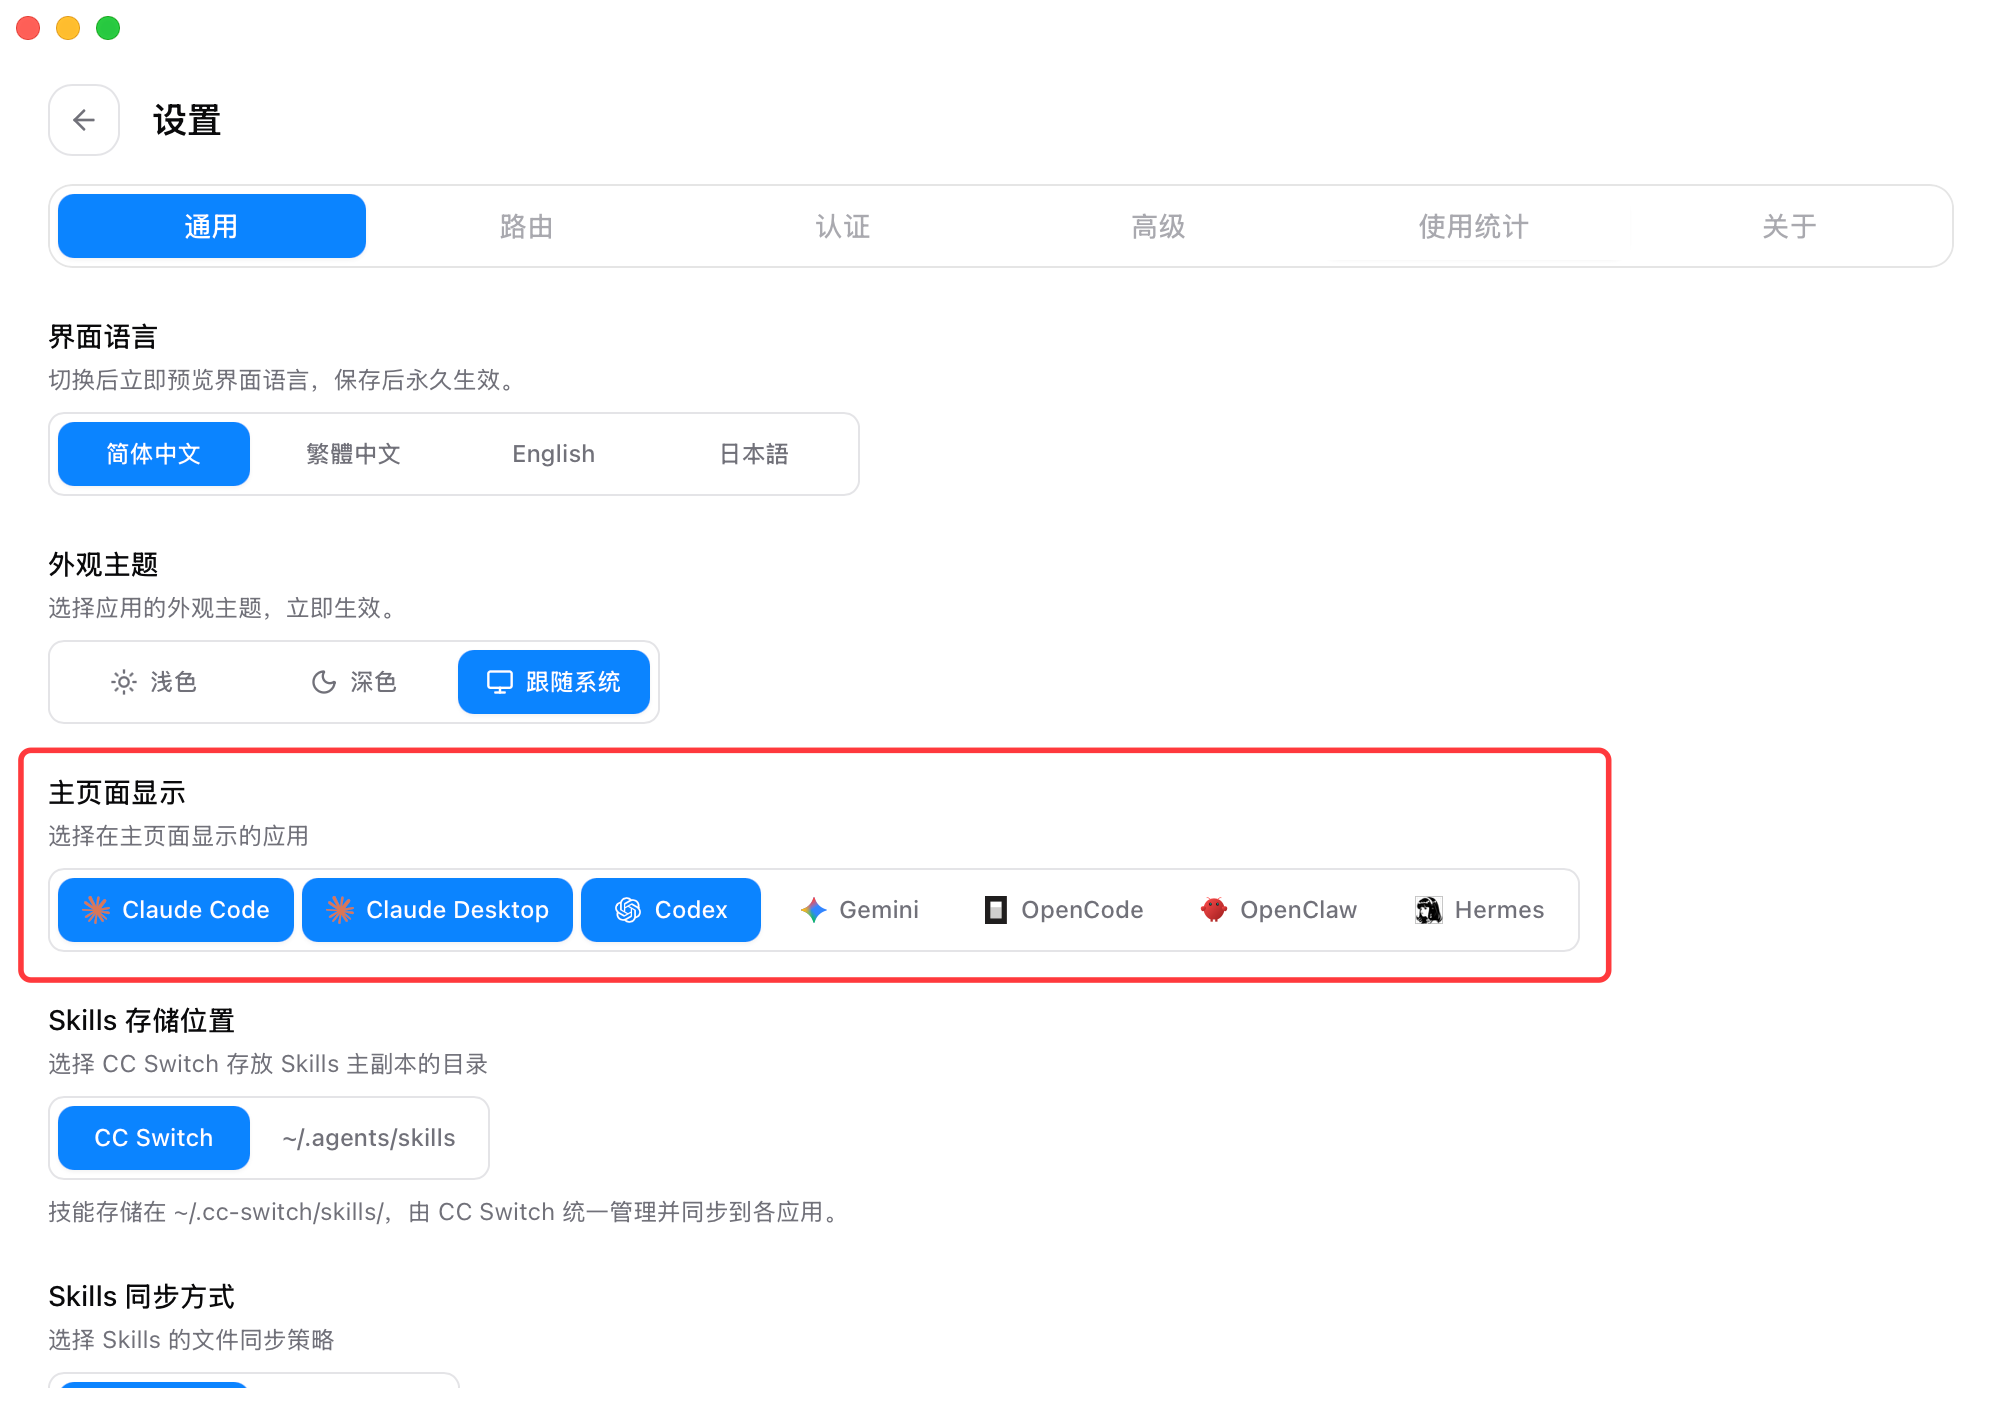Click the Skills 同步方式 heading
Viewport: 2002px width, 1420px height.
tap(141, 1297)
